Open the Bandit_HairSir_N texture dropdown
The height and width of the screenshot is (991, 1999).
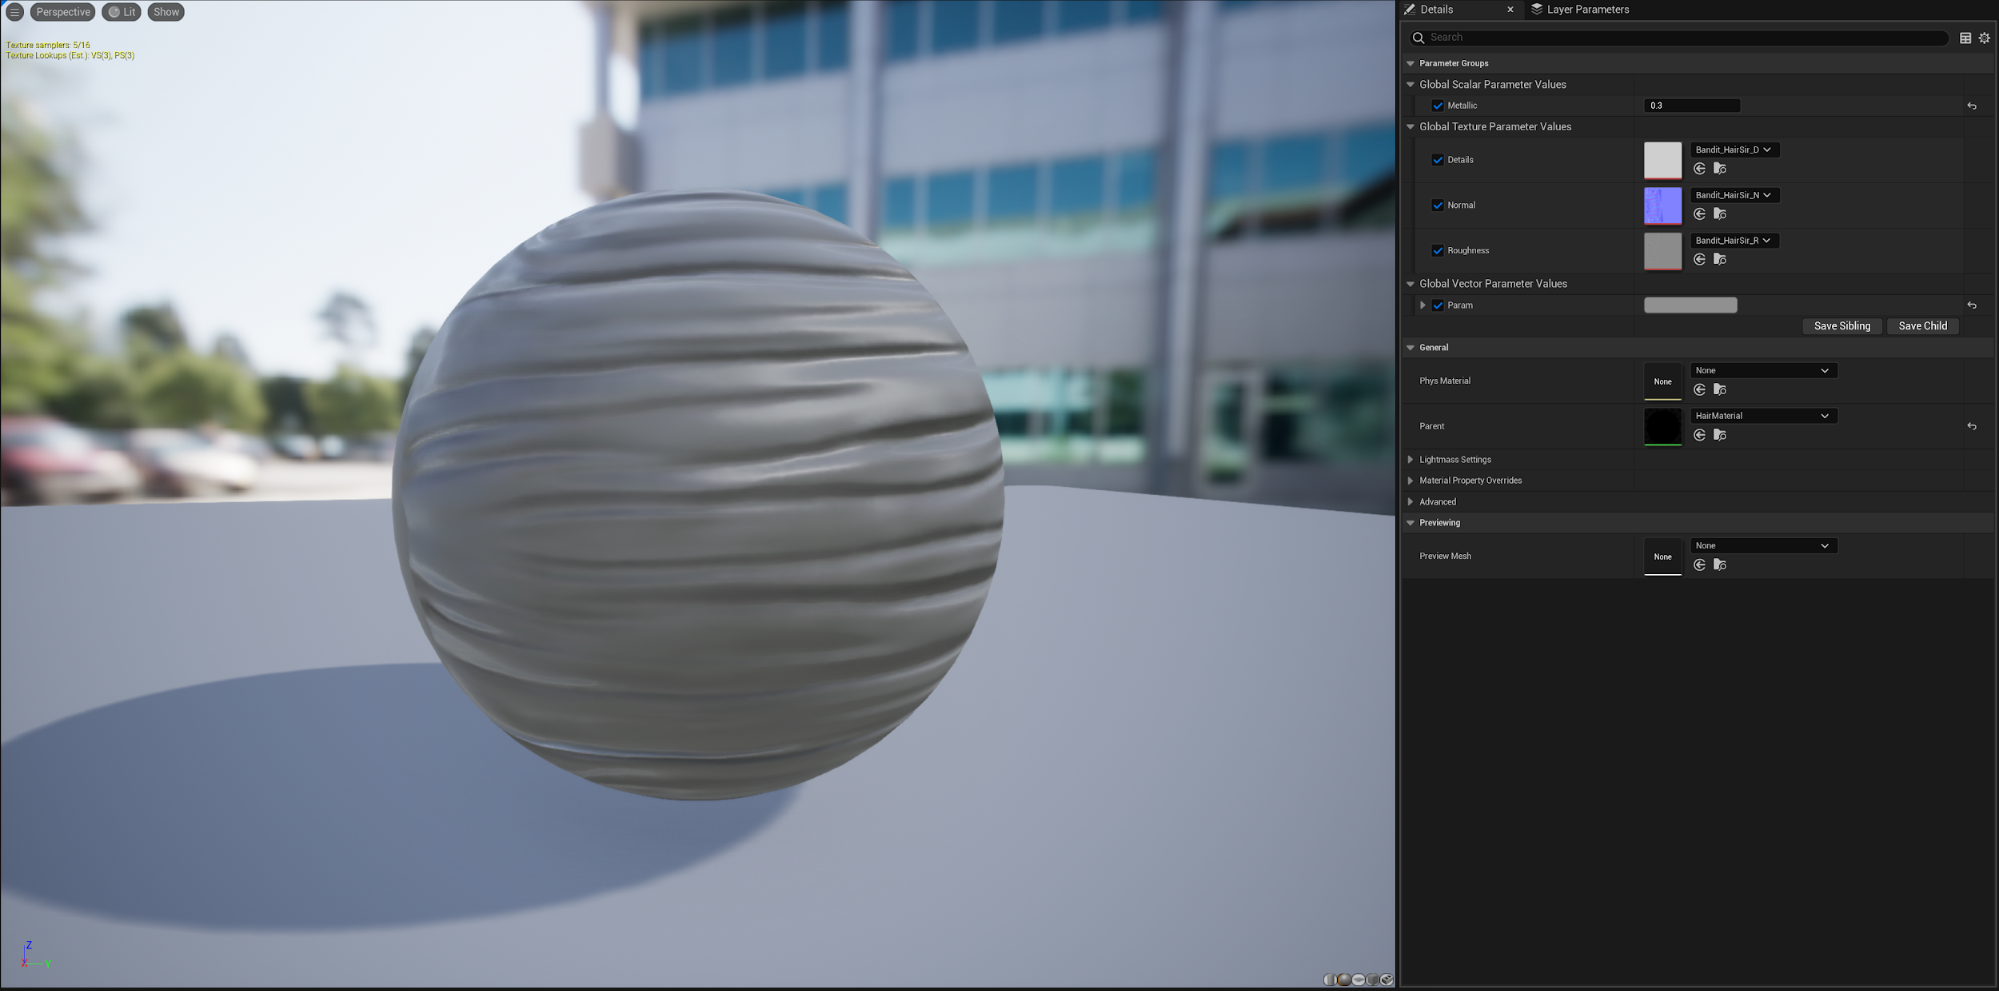(1734, 195)
